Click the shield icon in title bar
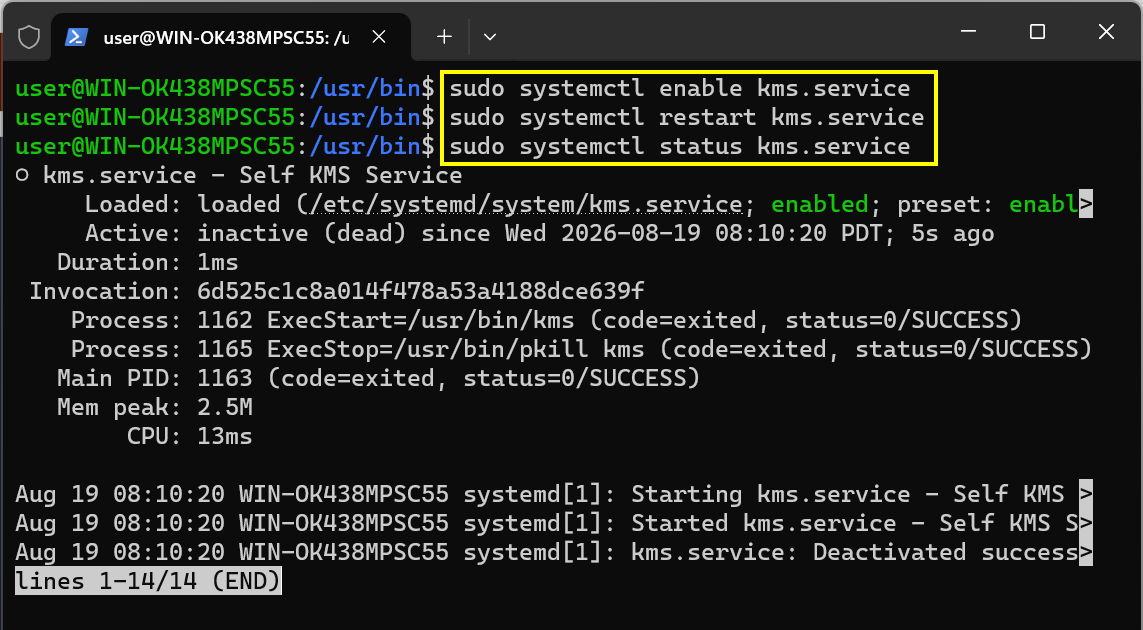 (x=28, y=36)
